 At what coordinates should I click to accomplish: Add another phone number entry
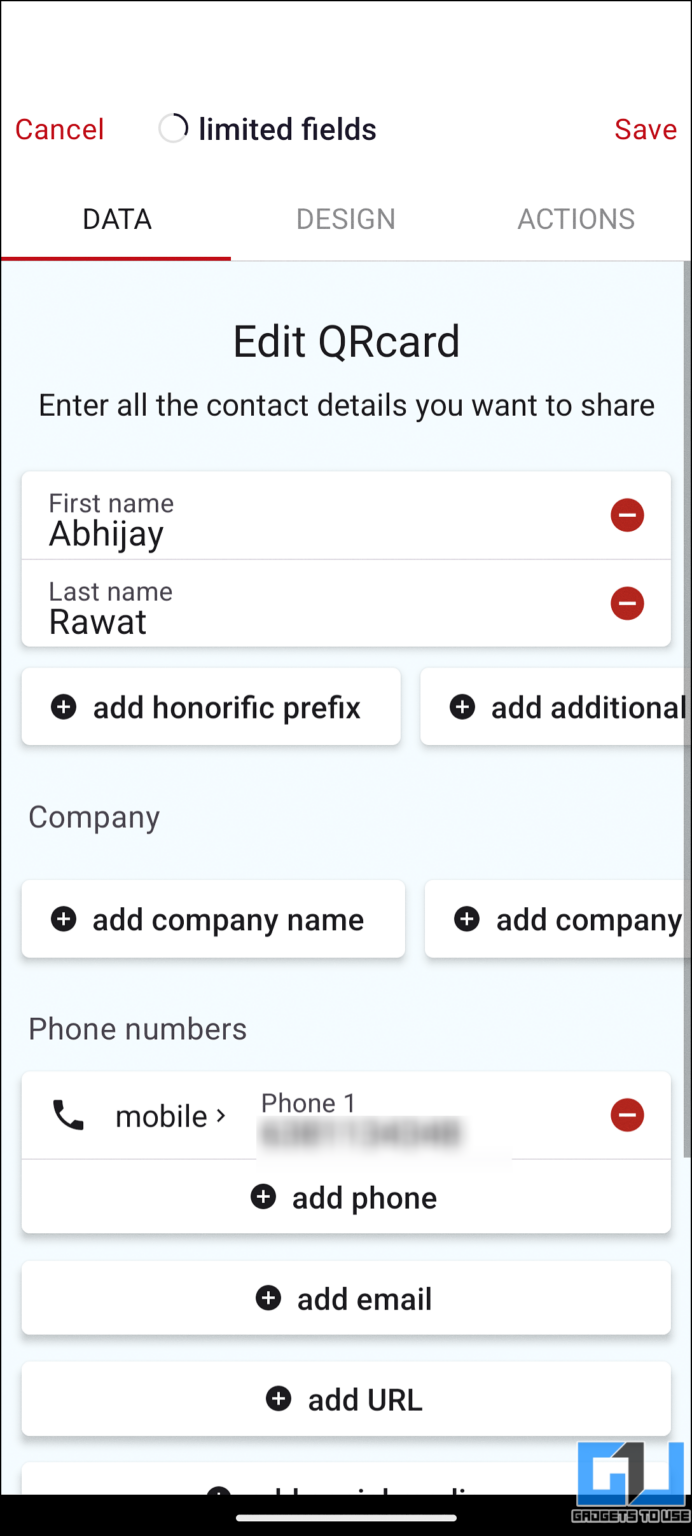click(345, 1197)
